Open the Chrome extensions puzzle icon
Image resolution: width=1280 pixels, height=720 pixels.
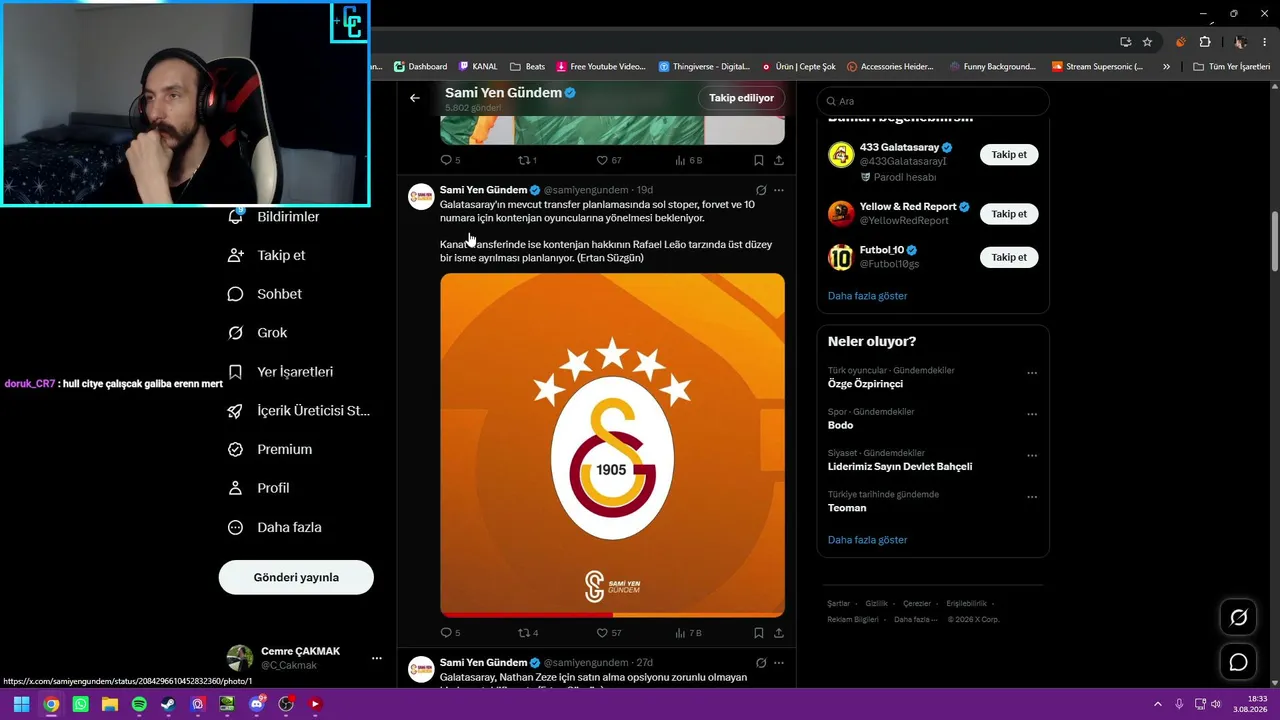(1204, 42)
